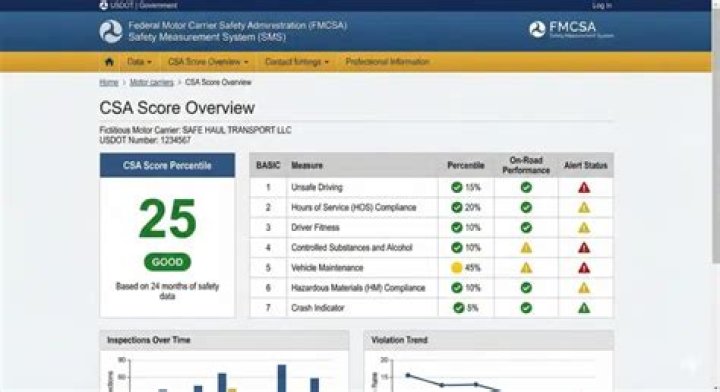Click the red alert triangle for Unsafe Driving
720x392 pixels.
pyautogui.click(x=584, y=187)
